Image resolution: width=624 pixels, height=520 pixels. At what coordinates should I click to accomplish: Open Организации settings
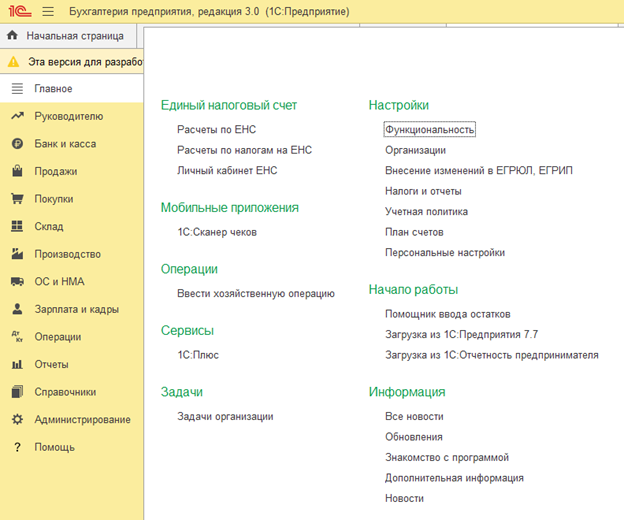click(415, 150)
